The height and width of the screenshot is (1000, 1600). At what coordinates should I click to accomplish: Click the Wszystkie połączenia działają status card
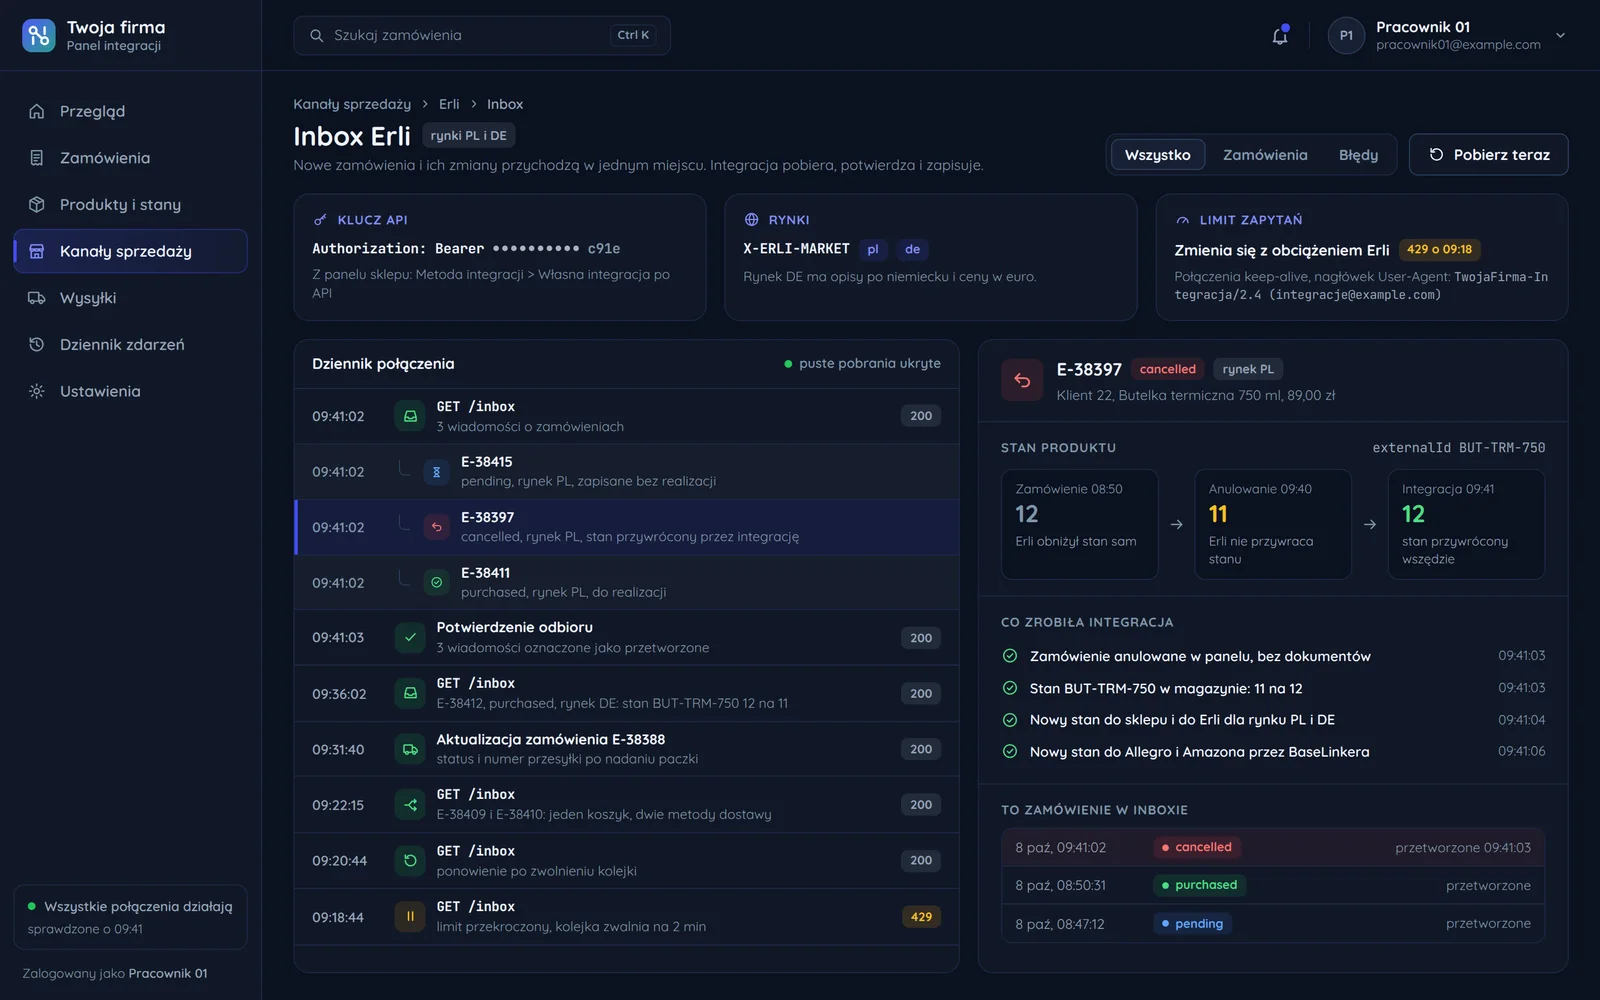tap(130, 917)
